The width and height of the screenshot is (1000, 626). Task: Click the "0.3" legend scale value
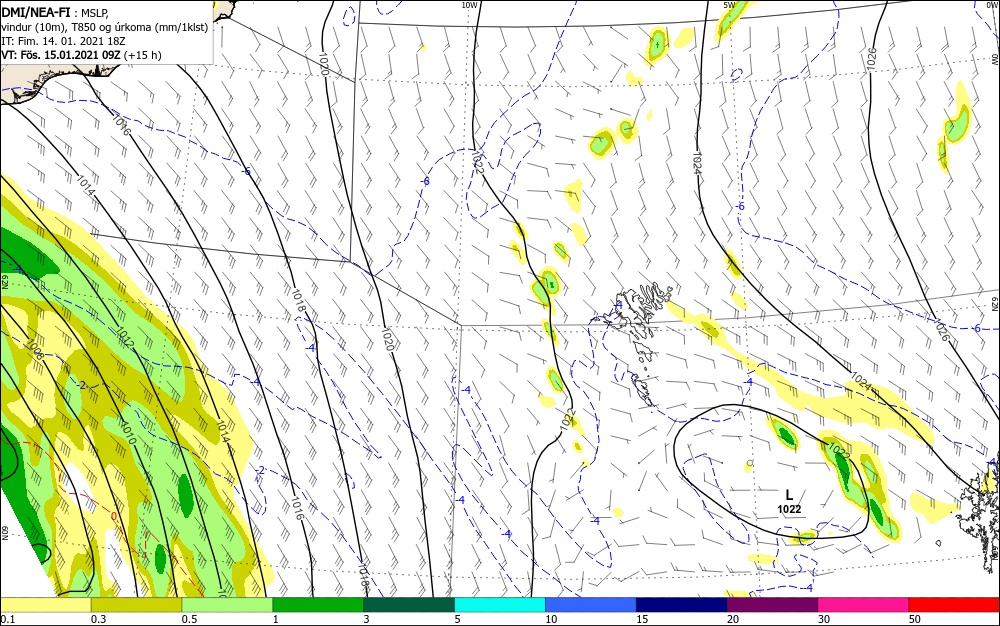click(98, 619)
